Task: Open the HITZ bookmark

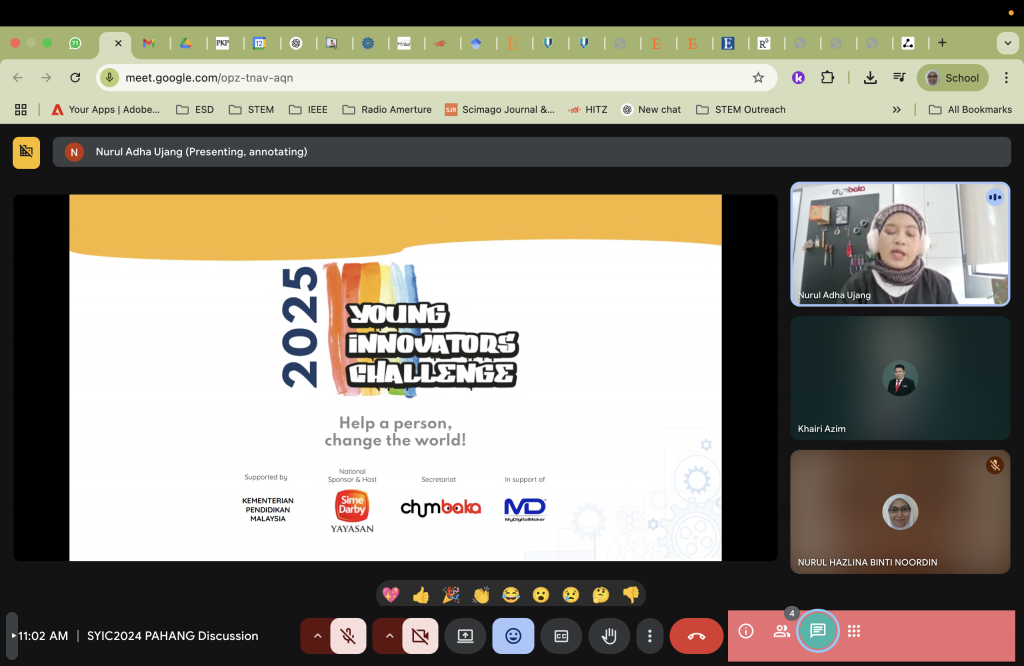Action: pyautogui.click(x=588, y=110)
